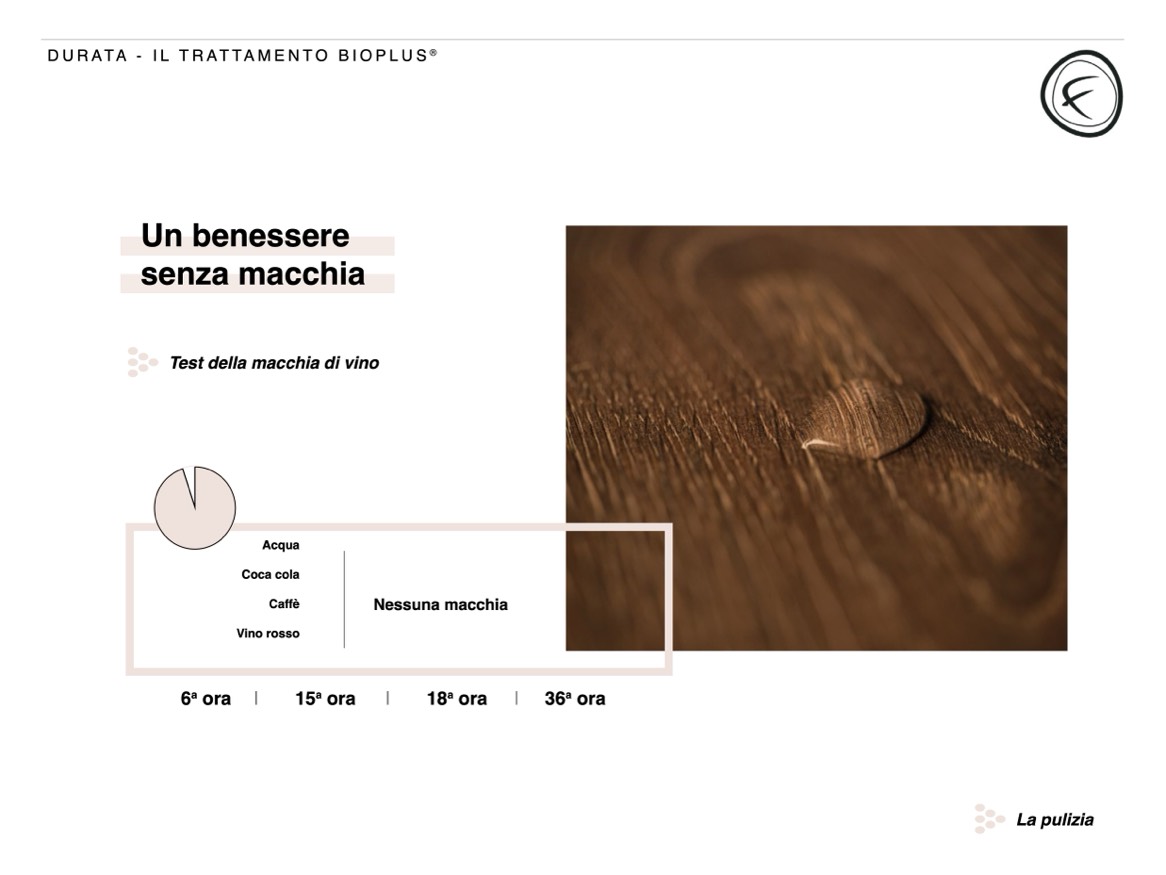The image size is (1166, 875).
Task: Click the dots icon next to La pulizia
Action: click(988, 819)
